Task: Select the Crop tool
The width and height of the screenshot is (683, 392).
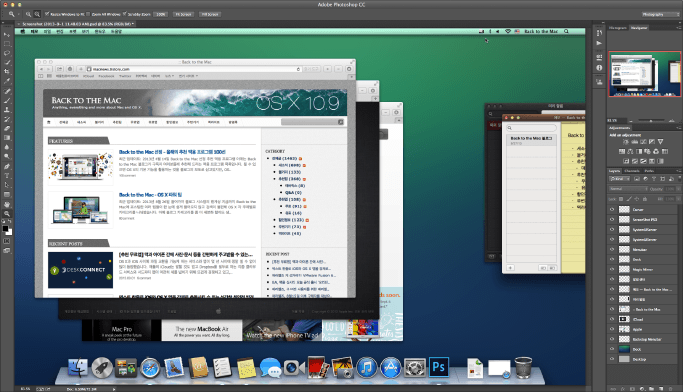Action: pos(7,71)
